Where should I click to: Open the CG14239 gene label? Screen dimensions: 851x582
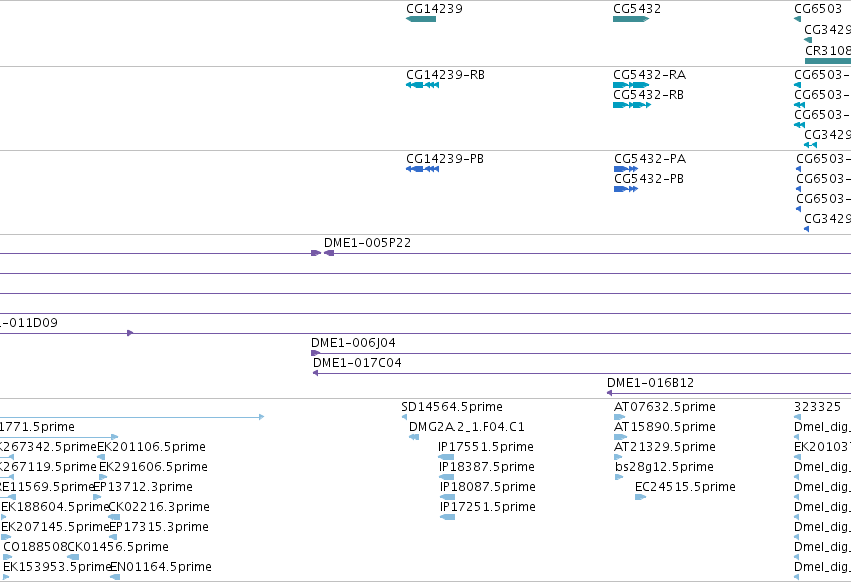click(x=434, y=9)
